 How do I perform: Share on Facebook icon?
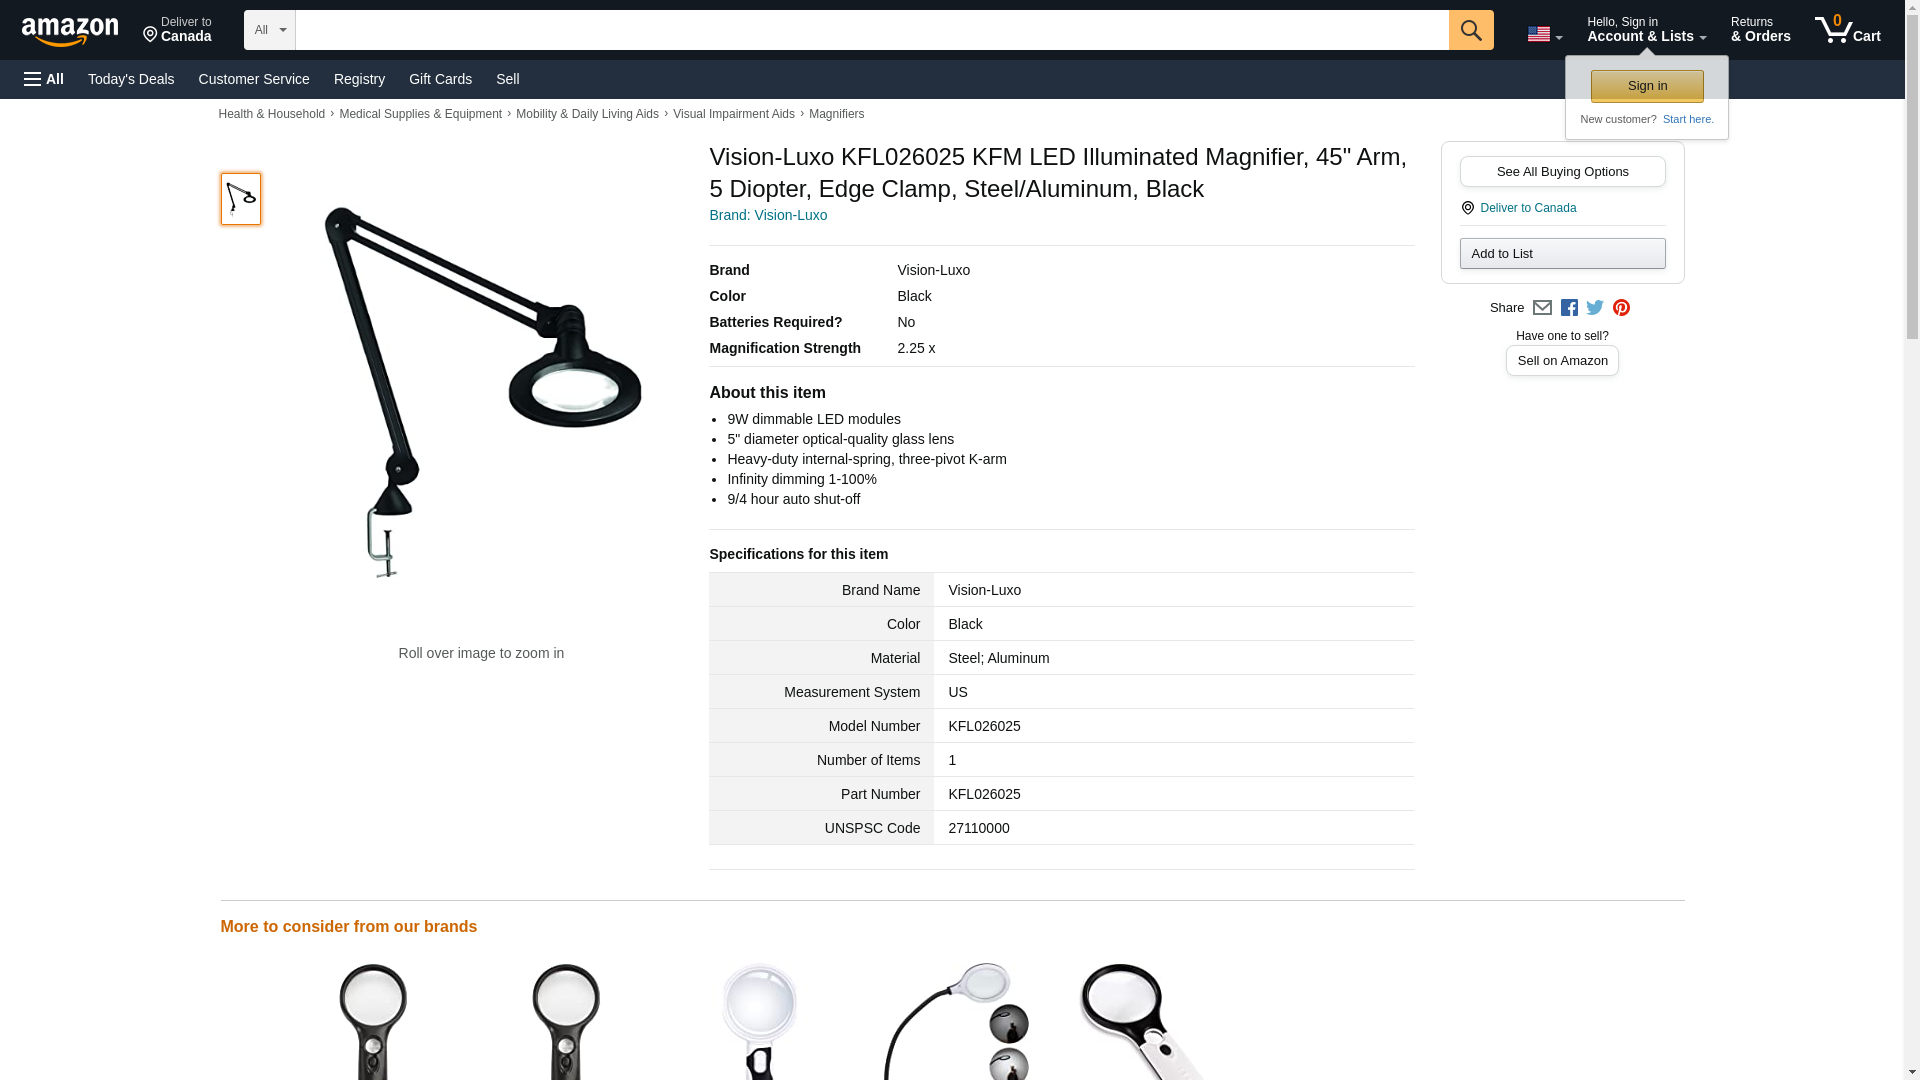[1568, 308]
